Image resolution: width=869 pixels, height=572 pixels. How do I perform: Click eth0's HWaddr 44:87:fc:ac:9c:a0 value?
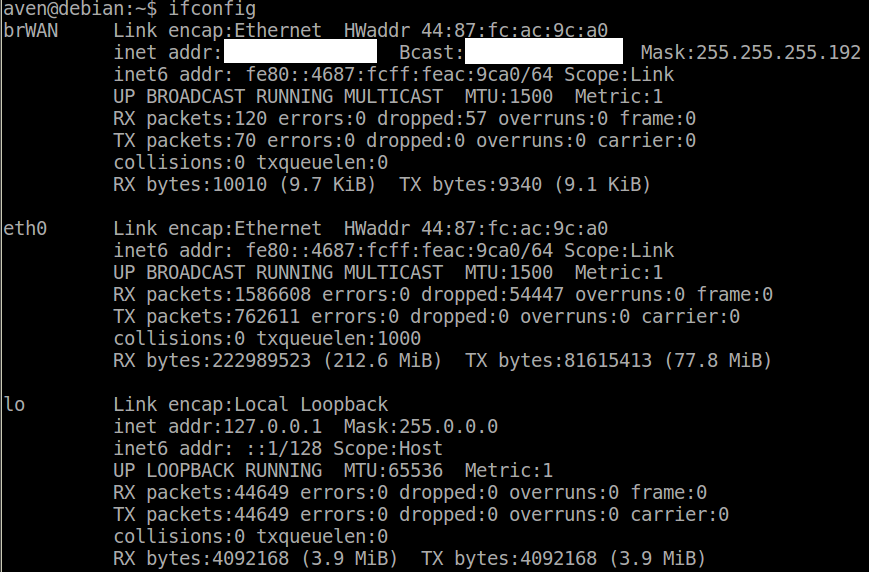[x=476, y=228]
